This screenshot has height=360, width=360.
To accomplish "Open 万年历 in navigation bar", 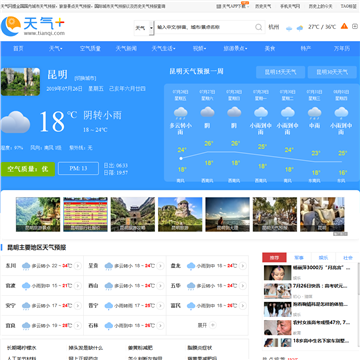I will pyautogui.click(x=342, y=49).
